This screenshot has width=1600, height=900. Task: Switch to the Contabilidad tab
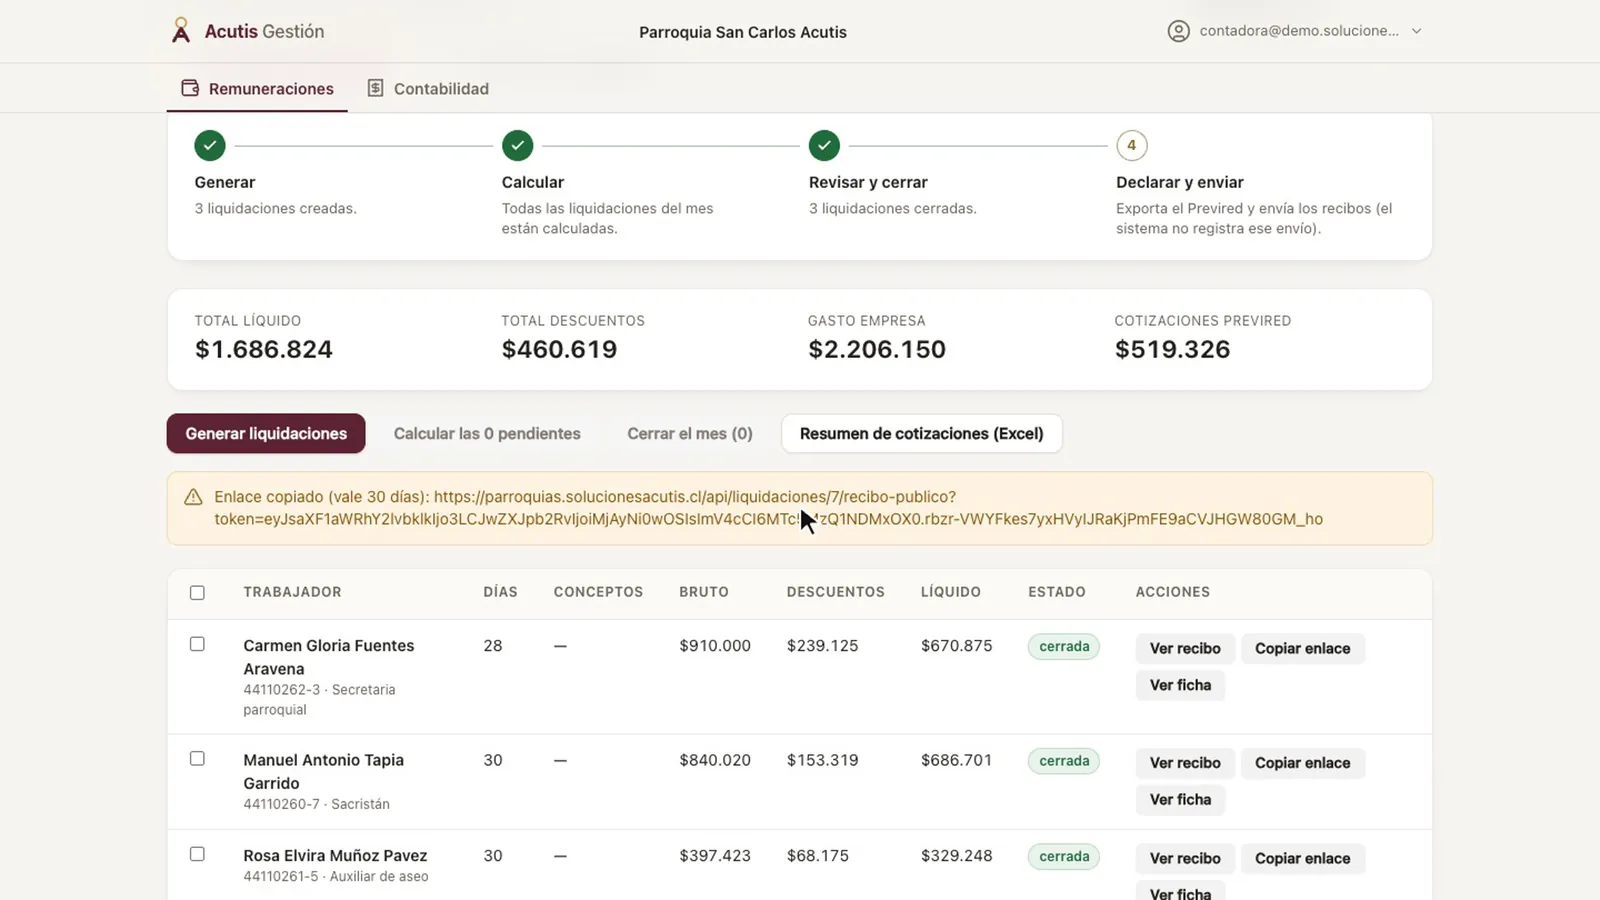(x=428, y=88)
